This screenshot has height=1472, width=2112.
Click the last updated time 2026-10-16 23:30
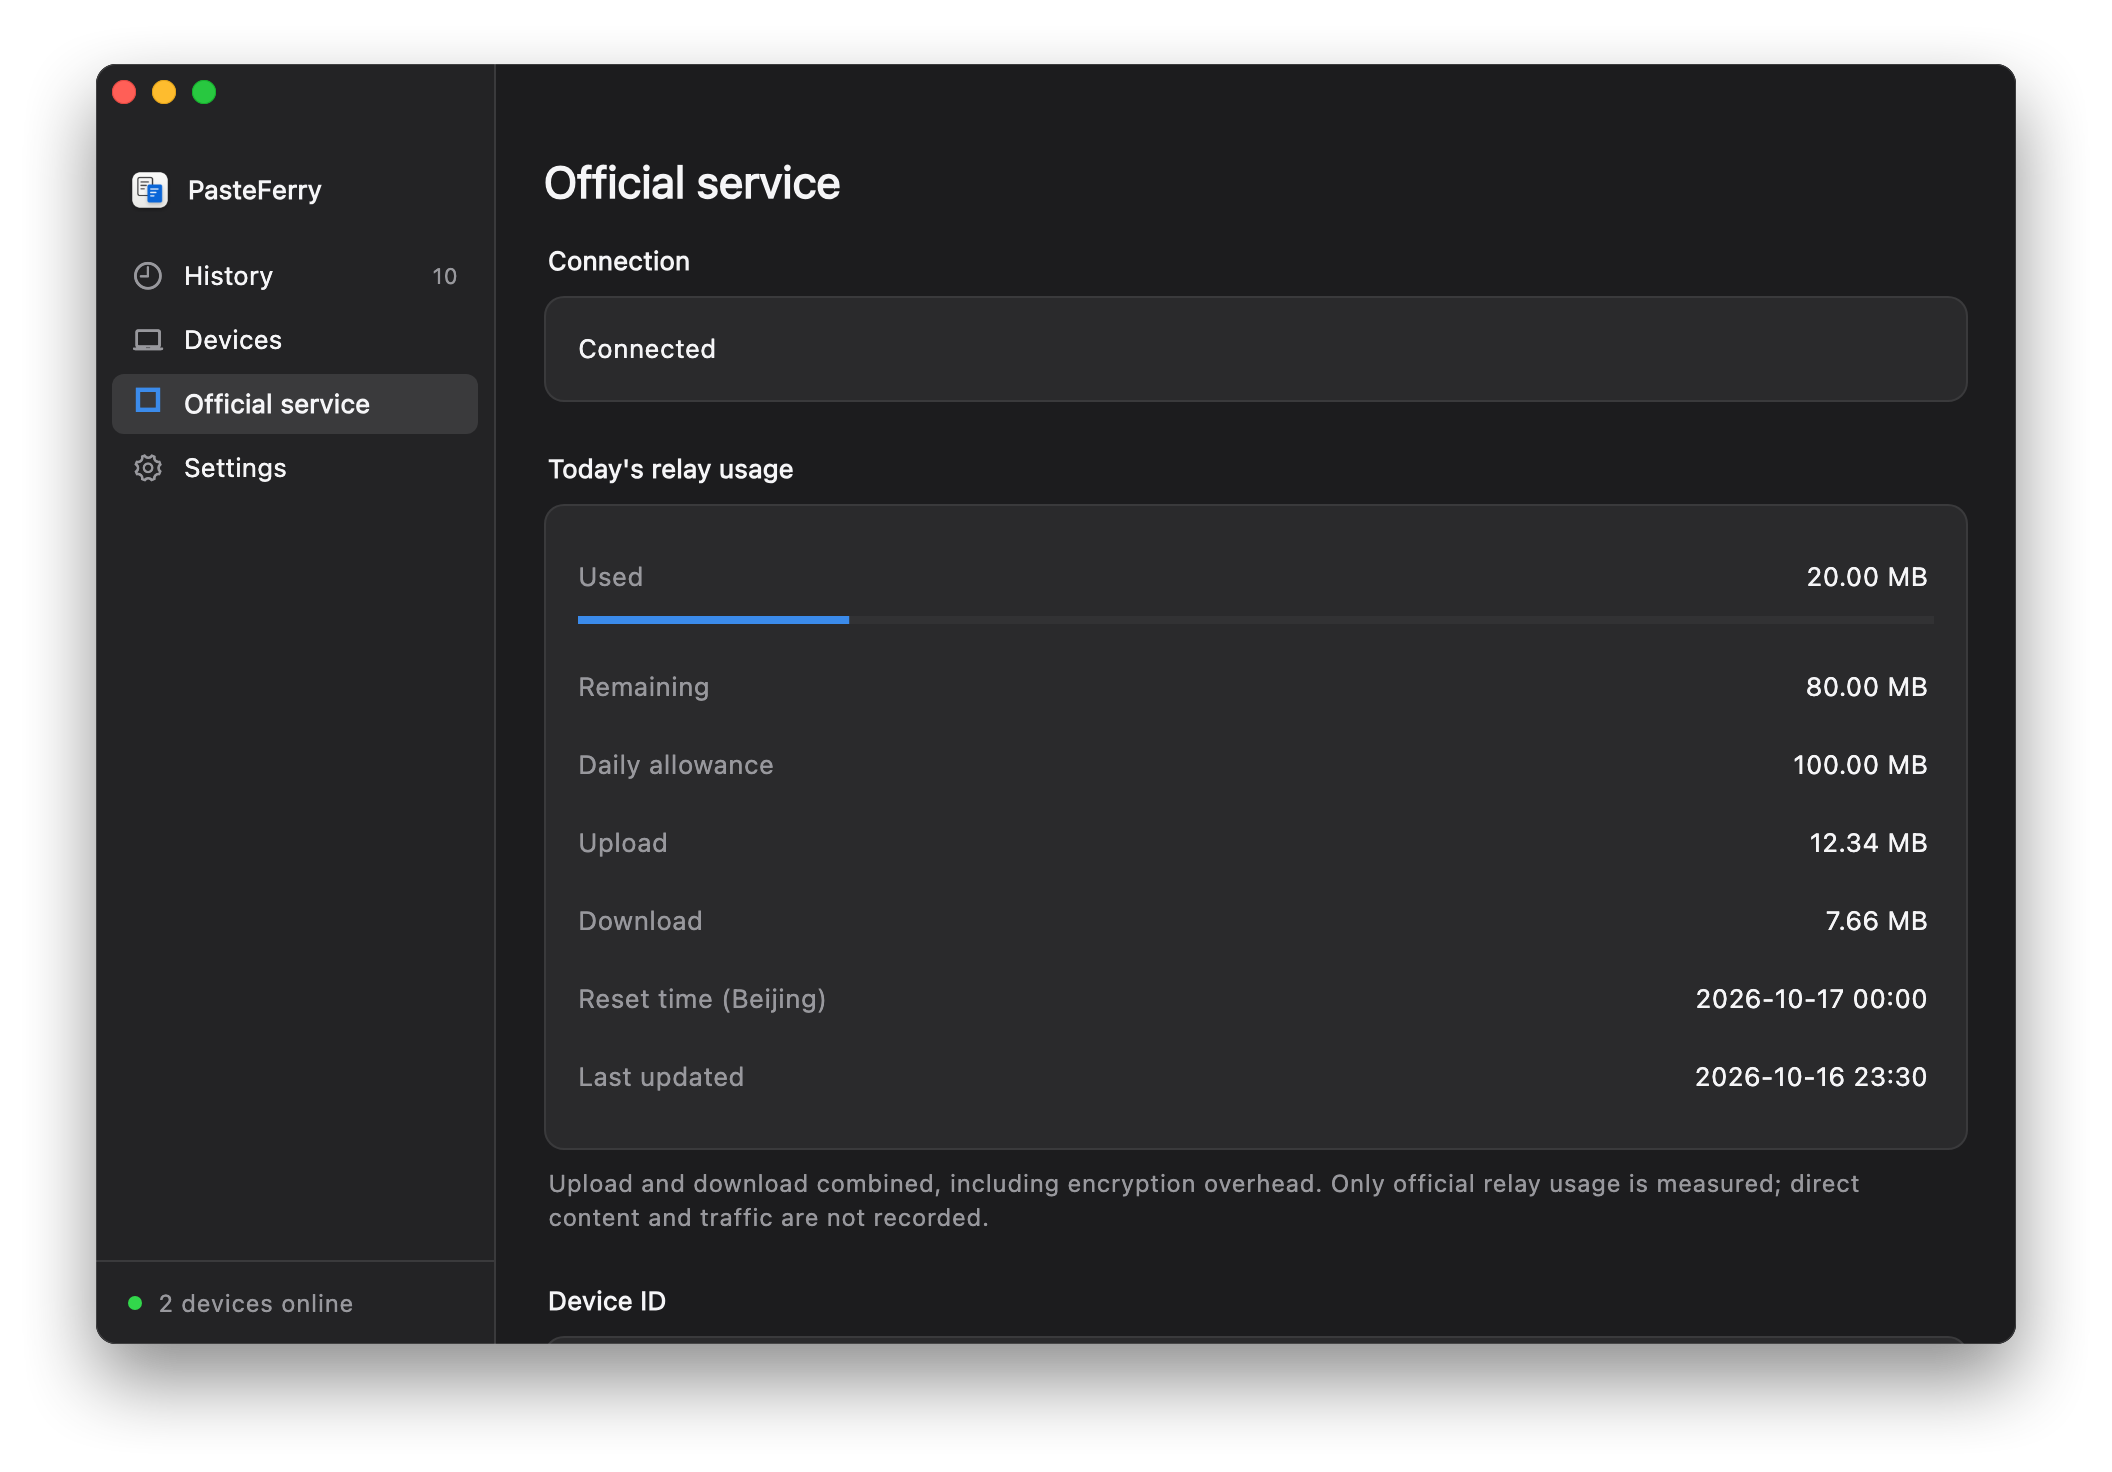point(1811,1077)
